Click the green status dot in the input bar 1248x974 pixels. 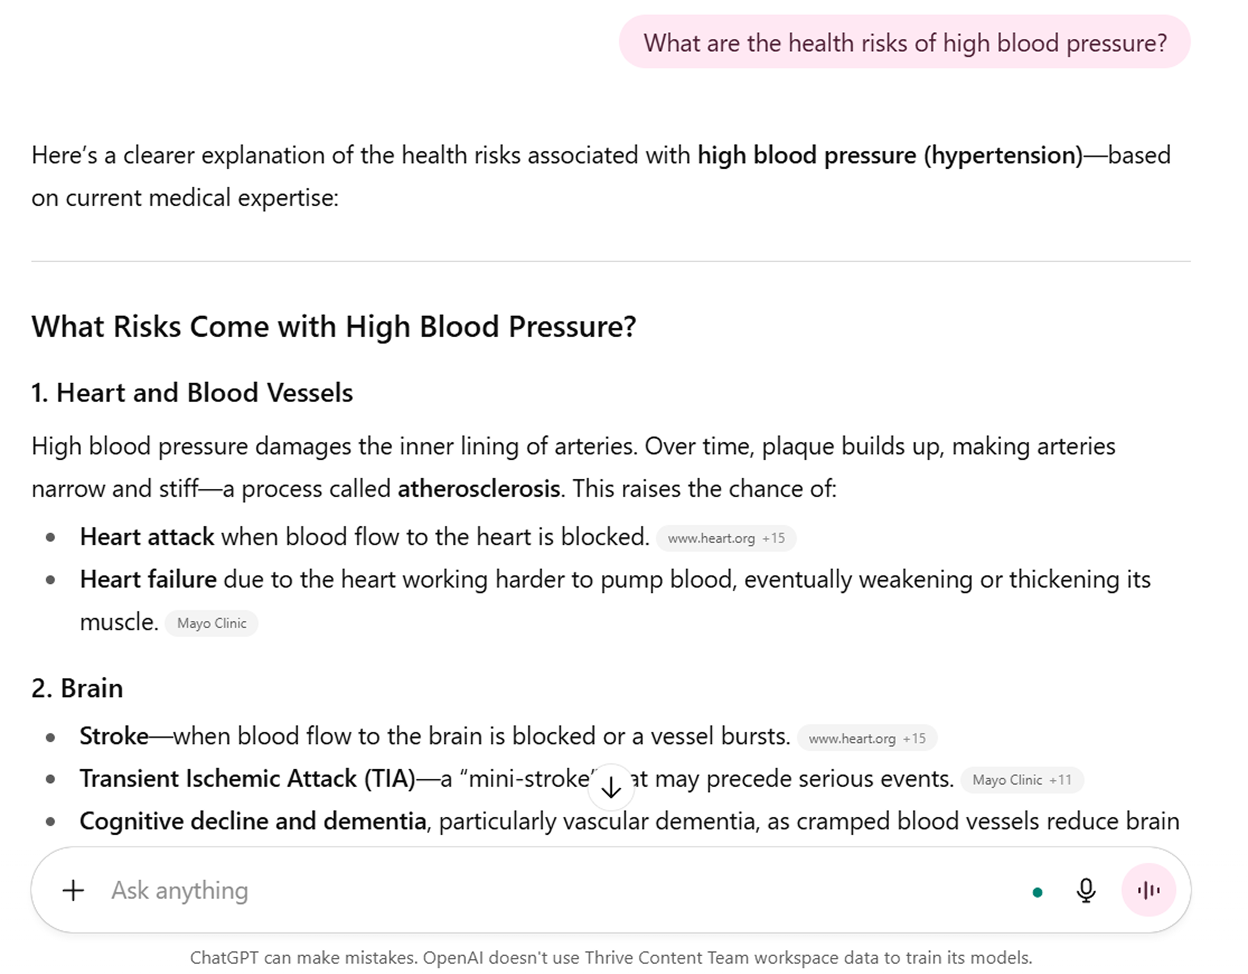(x=1039, y=890)
